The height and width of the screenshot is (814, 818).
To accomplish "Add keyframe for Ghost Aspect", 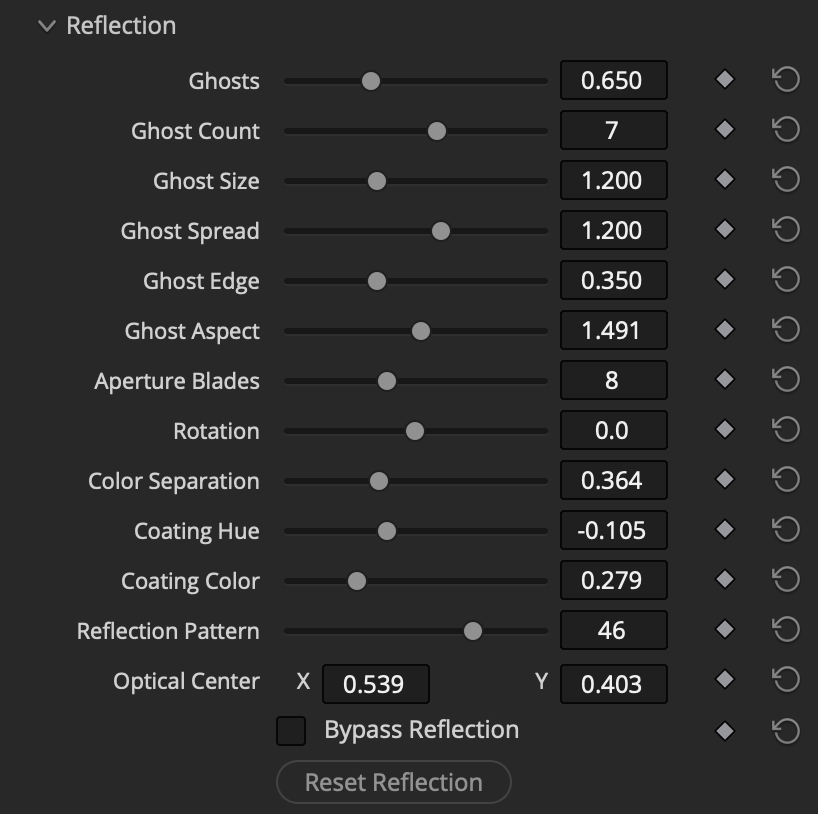I will point(725,330).
